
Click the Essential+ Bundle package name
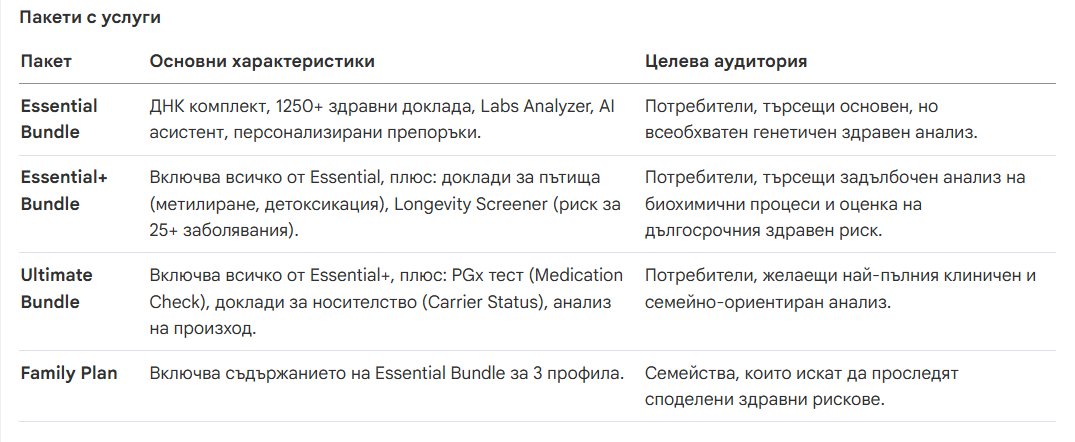pos(64,190)
